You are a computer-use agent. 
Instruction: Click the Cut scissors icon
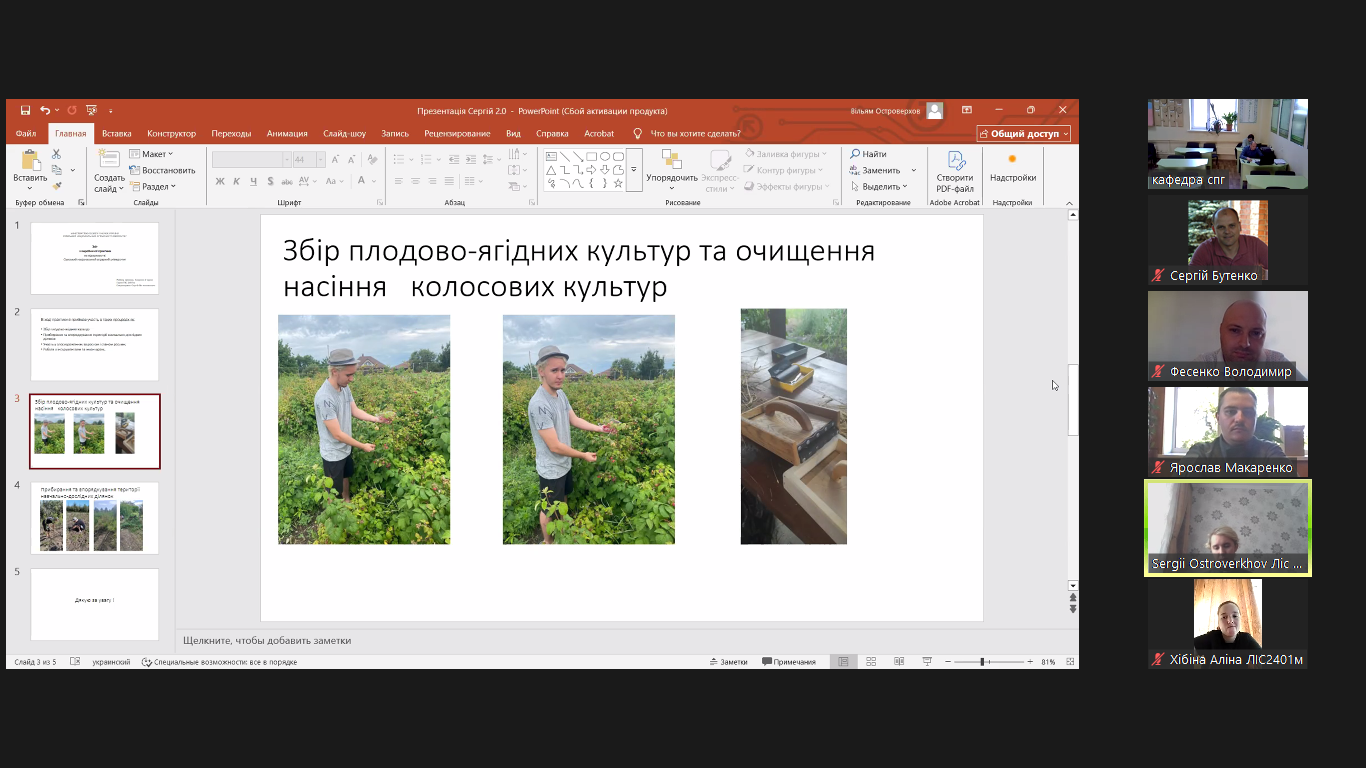coord(56,154)
